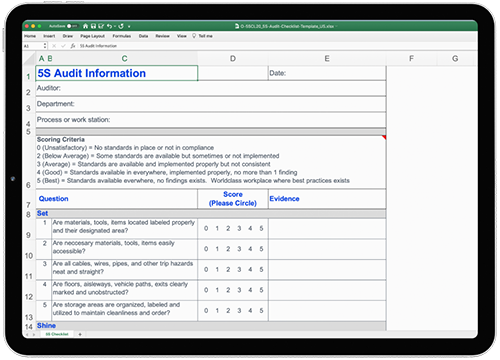Image resolution: width=500 pixels, height=360 pixels.
Task: Click the Score (Please Circle) header cell
Action: (x=233, y=199)
